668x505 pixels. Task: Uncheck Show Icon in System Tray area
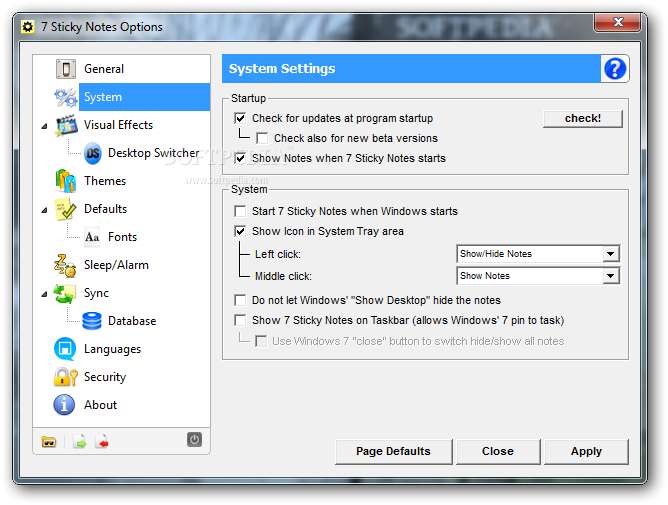(x=240, y=231)
